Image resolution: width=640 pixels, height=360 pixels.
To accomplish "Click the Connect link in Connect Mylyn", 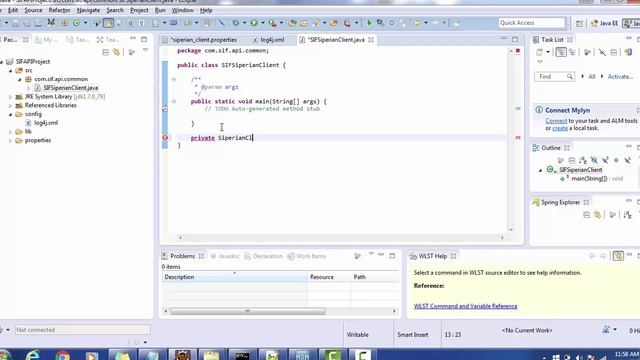I will pos(556,121).
